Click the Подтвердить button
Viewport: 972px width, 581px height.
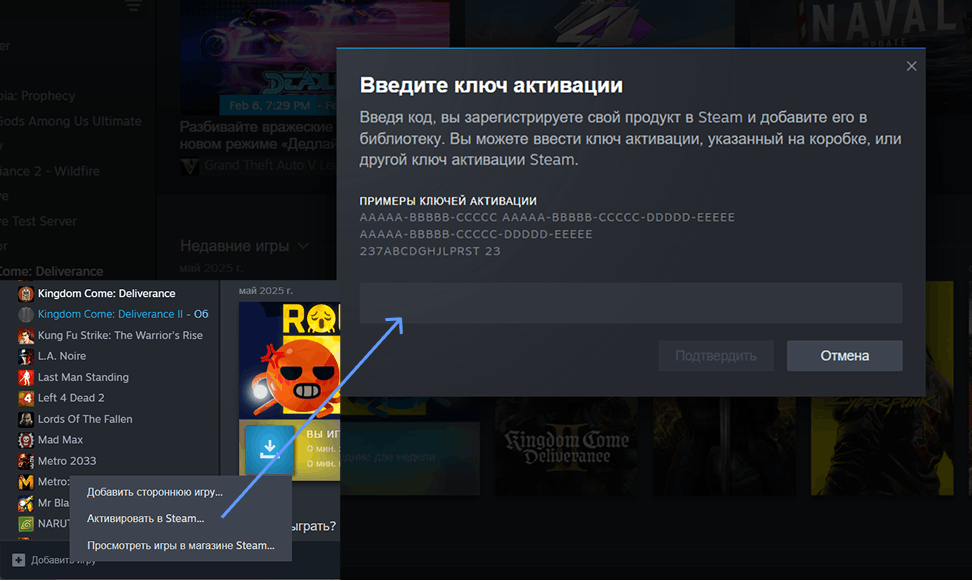click(x=715, y=355)
